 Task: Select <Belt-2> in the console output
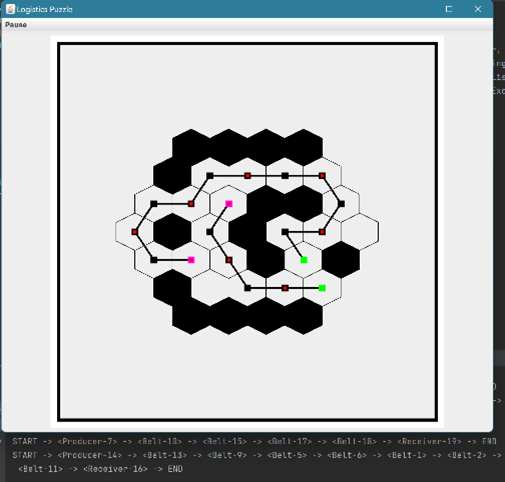467,455
